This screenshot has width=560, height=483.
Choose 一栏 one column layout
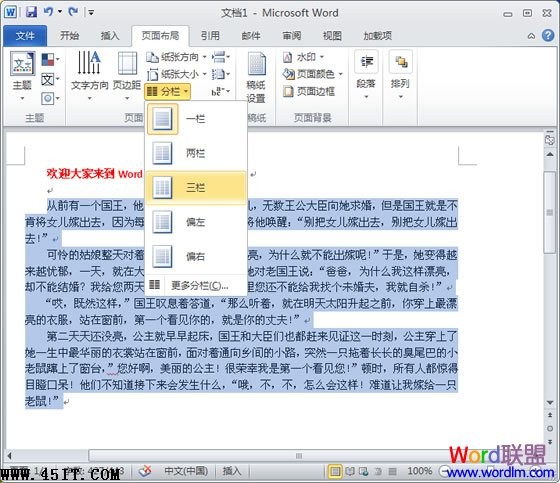196,119
